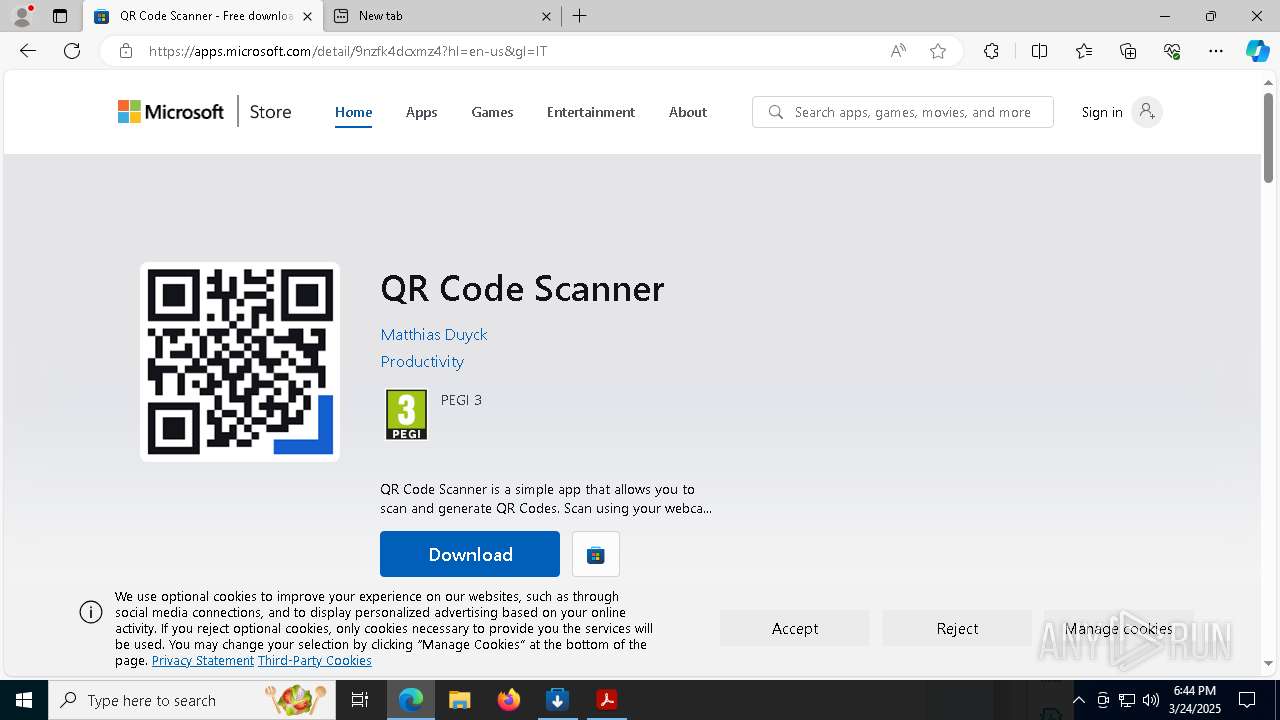Click the search magnifier icon in Store
Screen dimensions: 1280x720
click(x=776, y=112)
